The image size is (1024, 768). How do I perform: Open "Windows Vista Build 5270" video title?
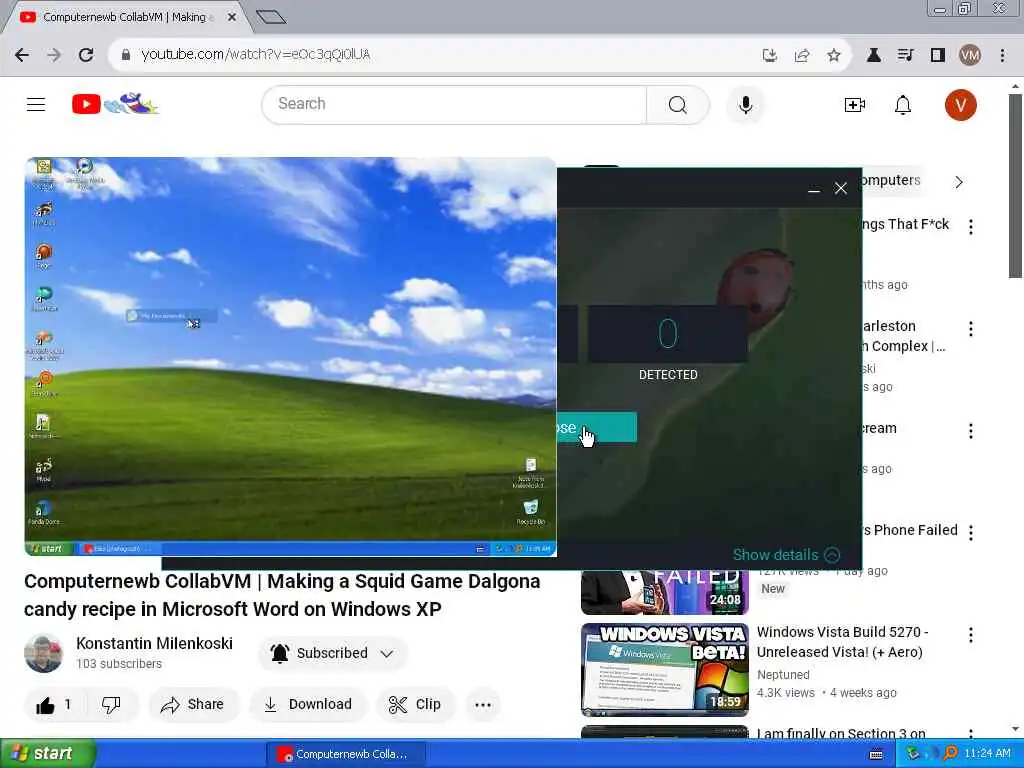click(842, 642)
